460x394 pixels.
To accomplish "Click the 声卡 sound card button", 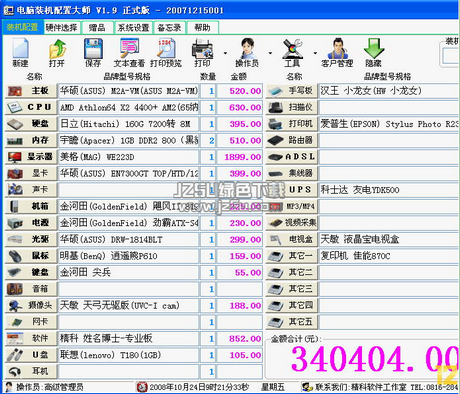I will [x=31, y=190].
